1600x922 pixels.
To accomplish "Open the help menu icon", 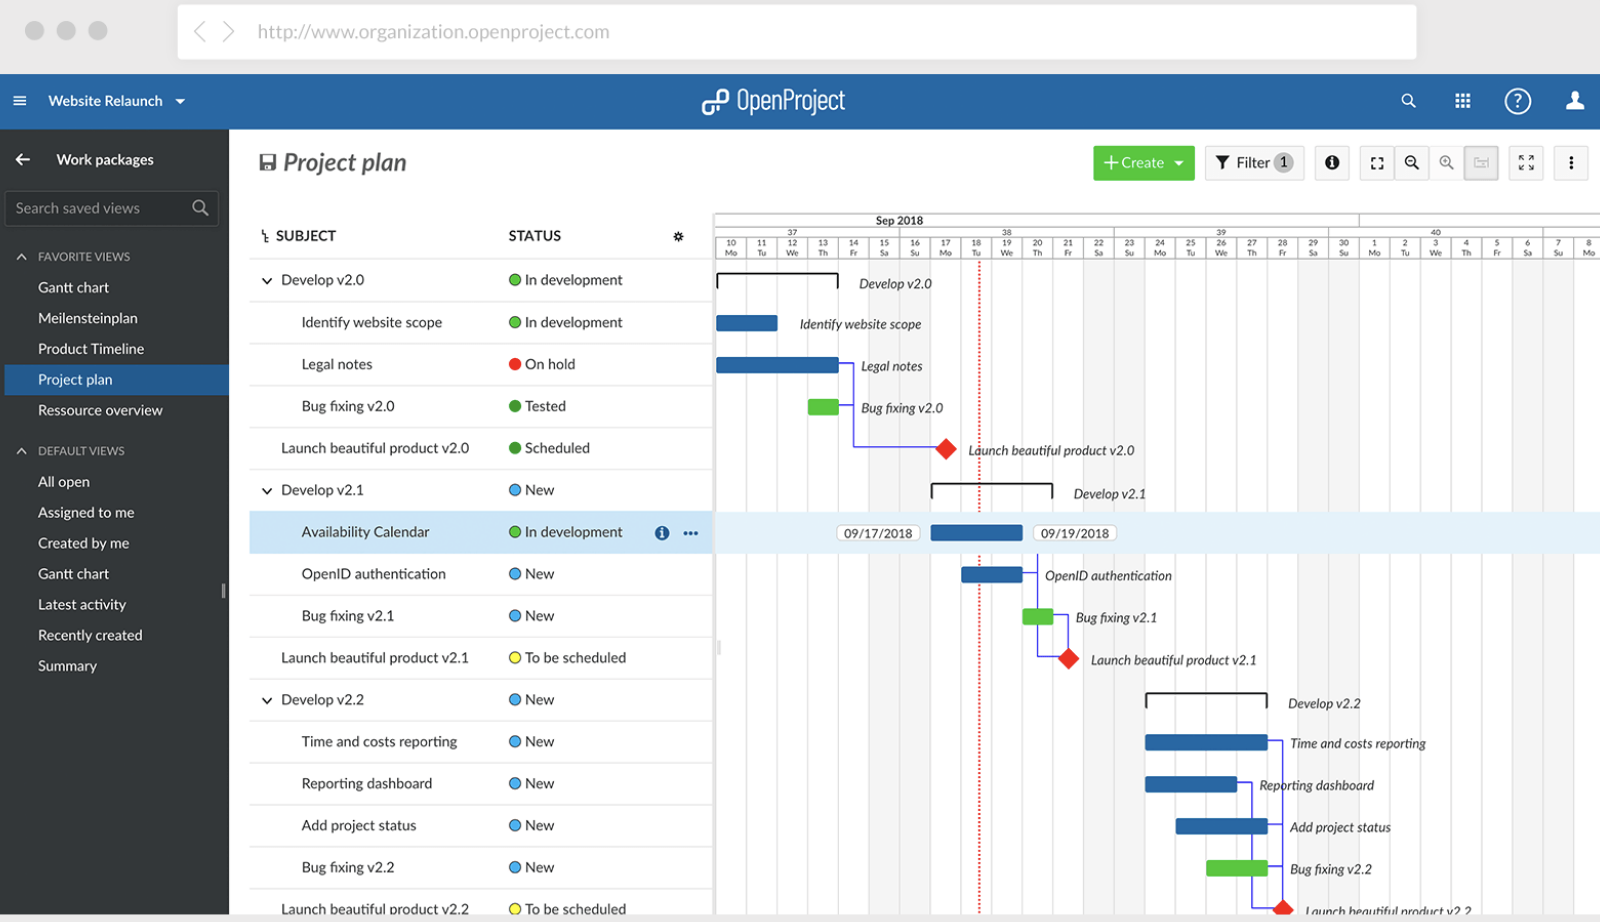I will point(1517,101).
